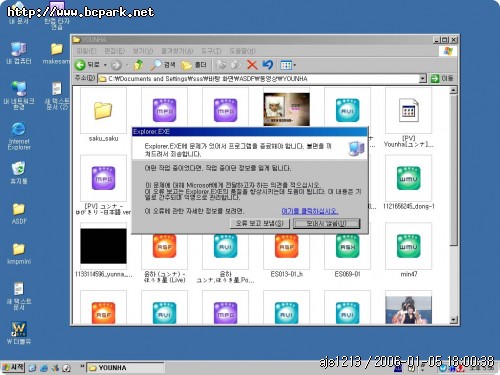Select the MPG file labeled [PV] ユンナ
This screenshot has height=375, width=500.
103,178
